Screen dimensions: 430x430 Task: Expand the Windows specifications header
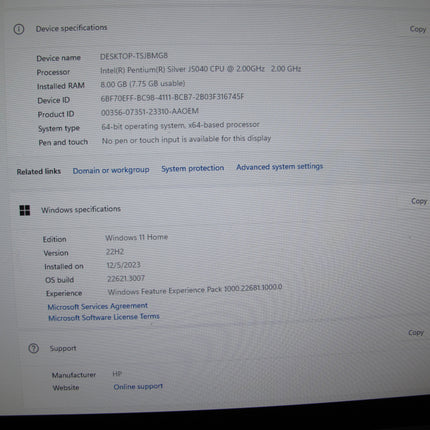point(81,210)
